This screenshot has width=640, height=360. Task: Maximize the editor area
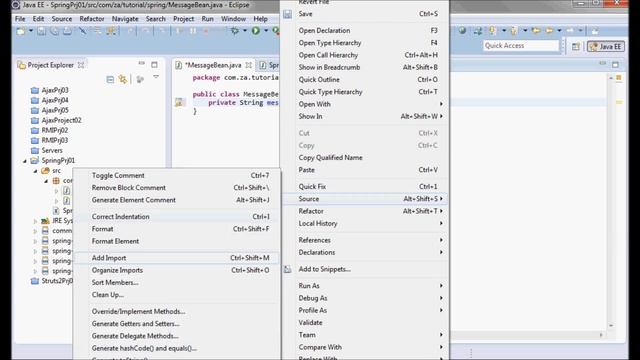click(x=615, y=64)
